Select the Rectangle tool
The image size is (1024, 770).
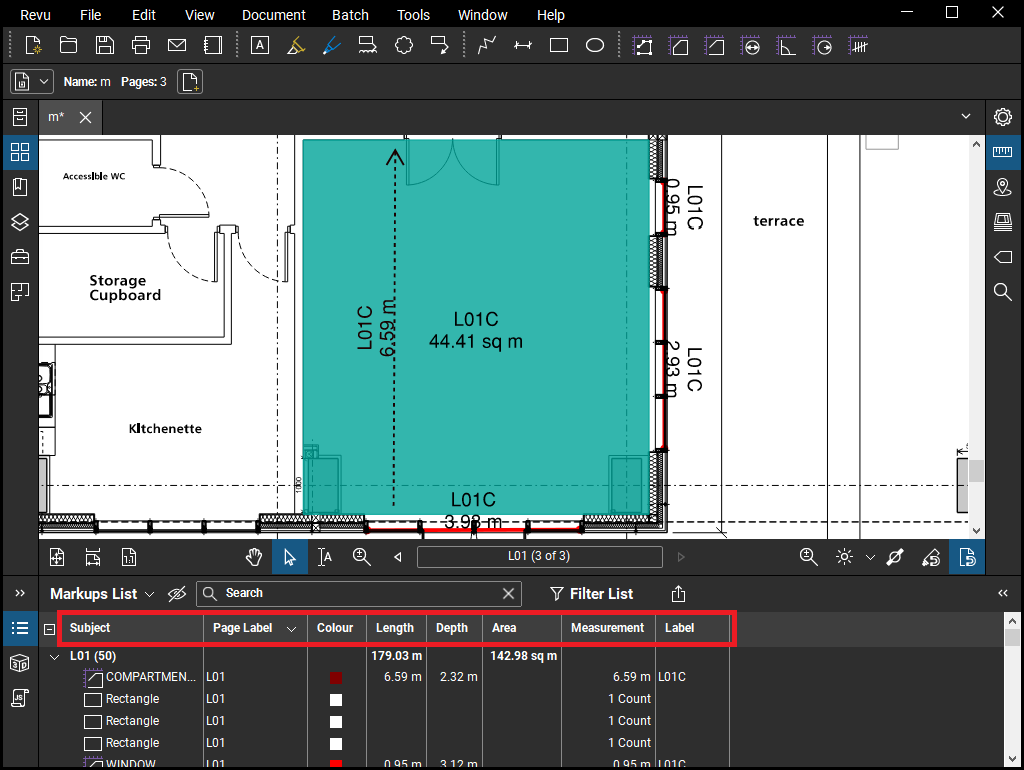(x=559, y=46)
